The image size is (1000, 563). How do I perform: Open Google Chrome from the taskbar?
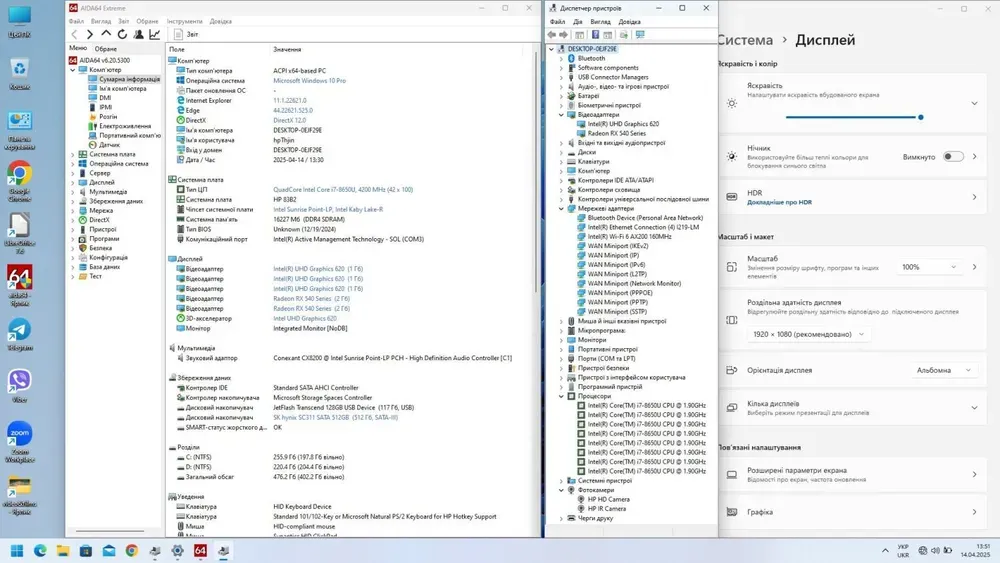(131, 551)
